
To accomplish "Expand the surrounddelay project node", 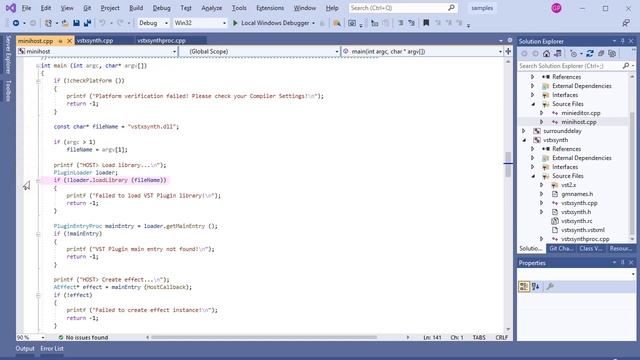I will 524,131.
